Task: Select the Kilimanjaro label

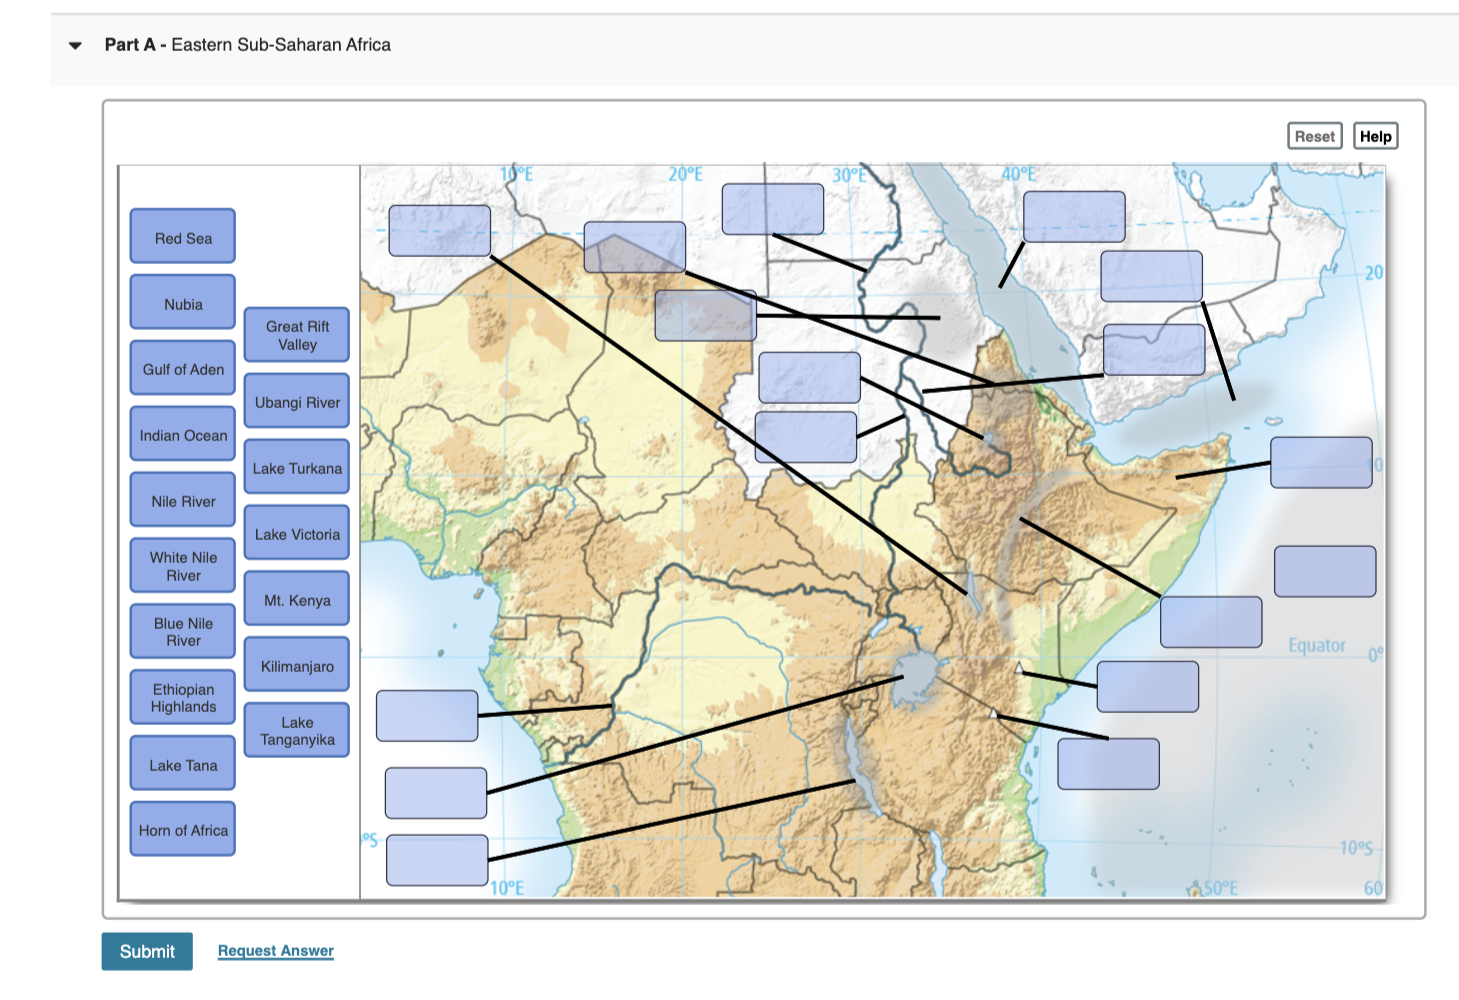Action: tap(296, 664)
